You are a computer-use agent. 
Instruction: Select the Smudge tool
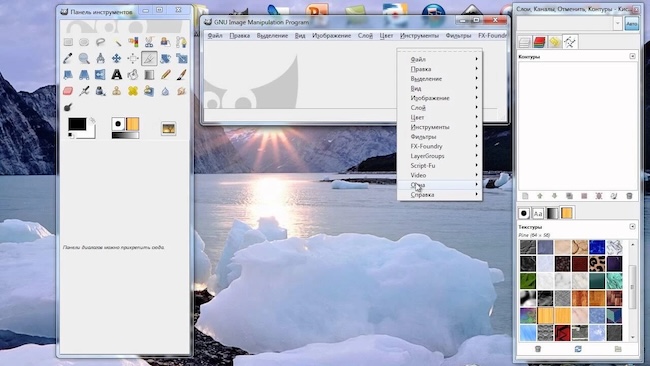[182, 91]
